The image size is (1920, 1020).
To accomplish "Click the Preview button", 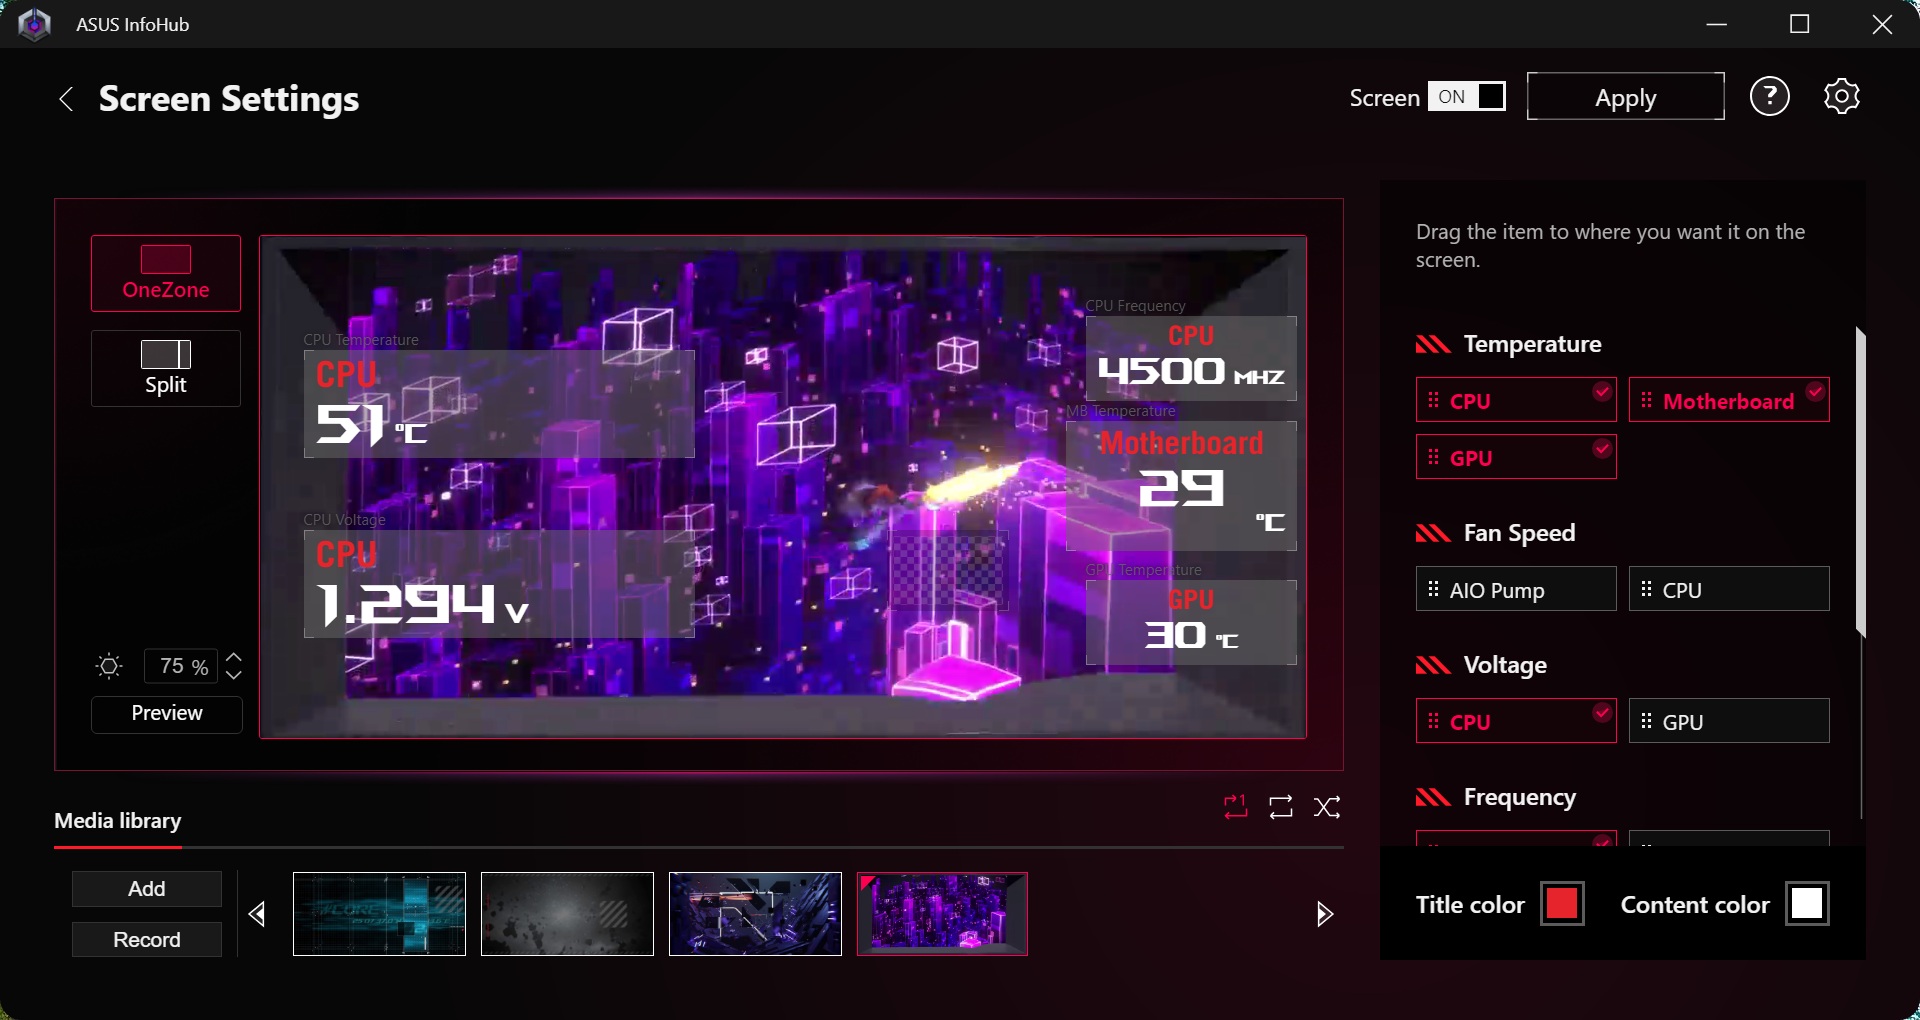I will (167, 714).
